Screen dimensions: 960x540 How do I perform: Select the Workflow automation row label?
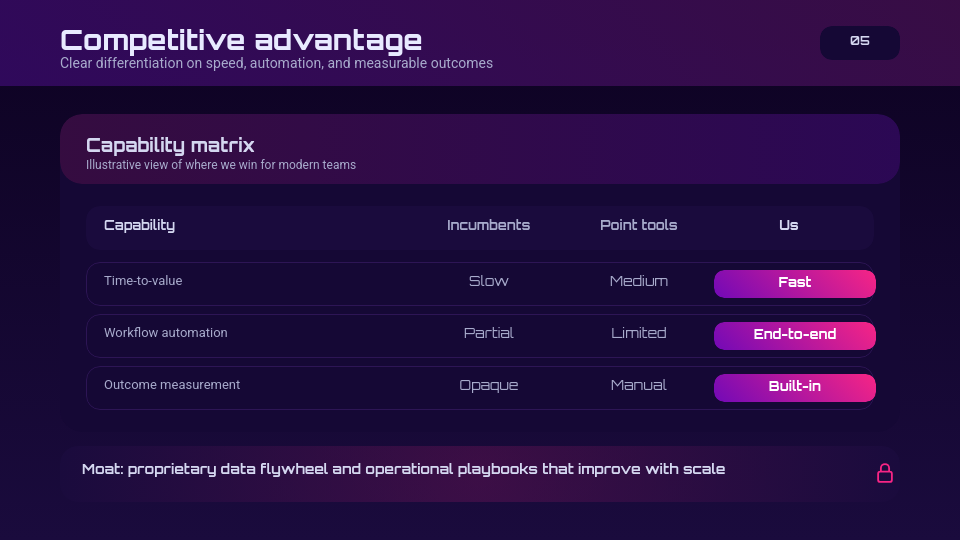[165, 333]
